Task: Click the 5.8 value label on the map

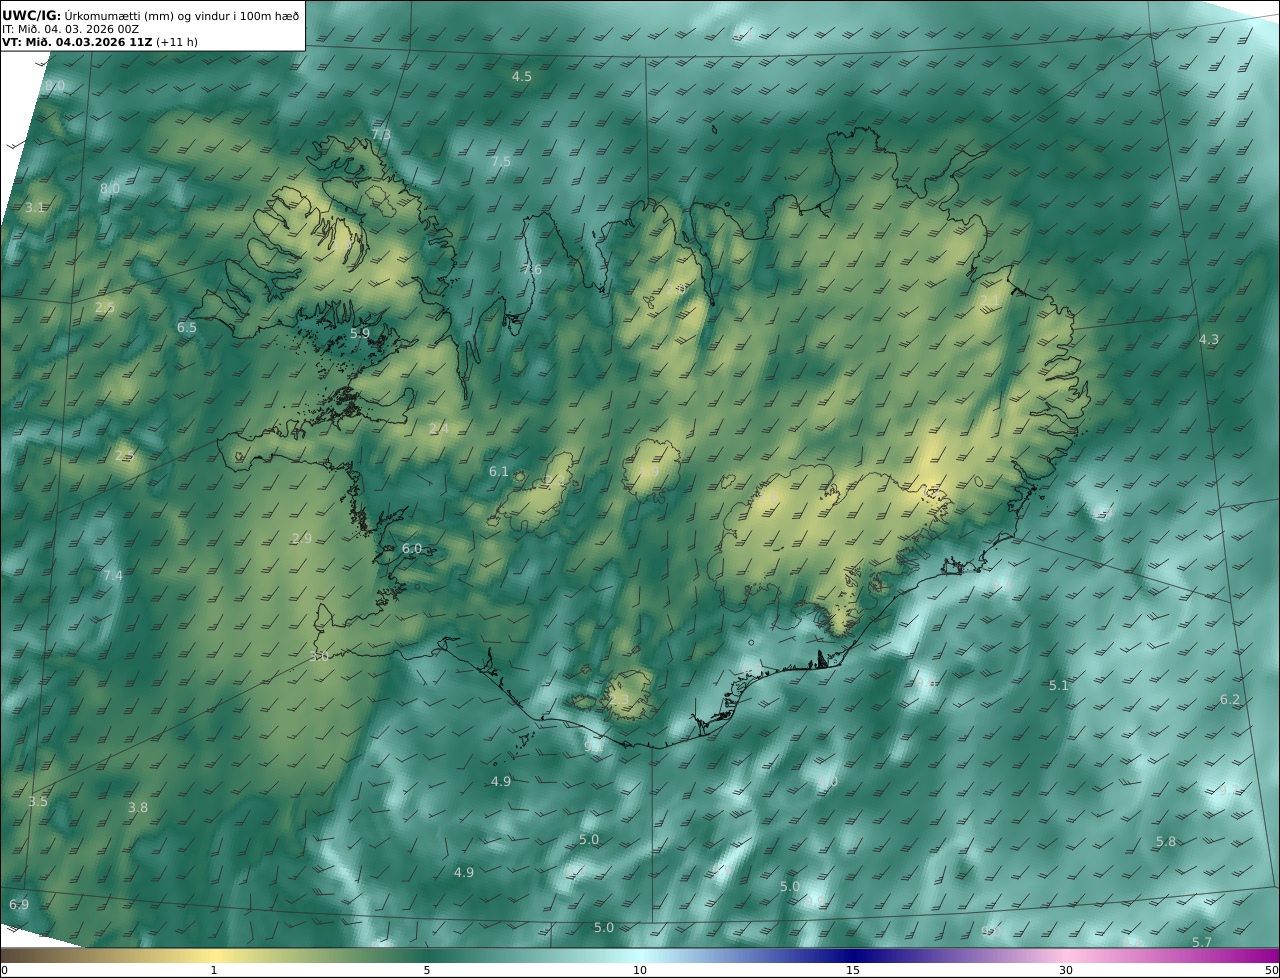Action: point(1166,842)
